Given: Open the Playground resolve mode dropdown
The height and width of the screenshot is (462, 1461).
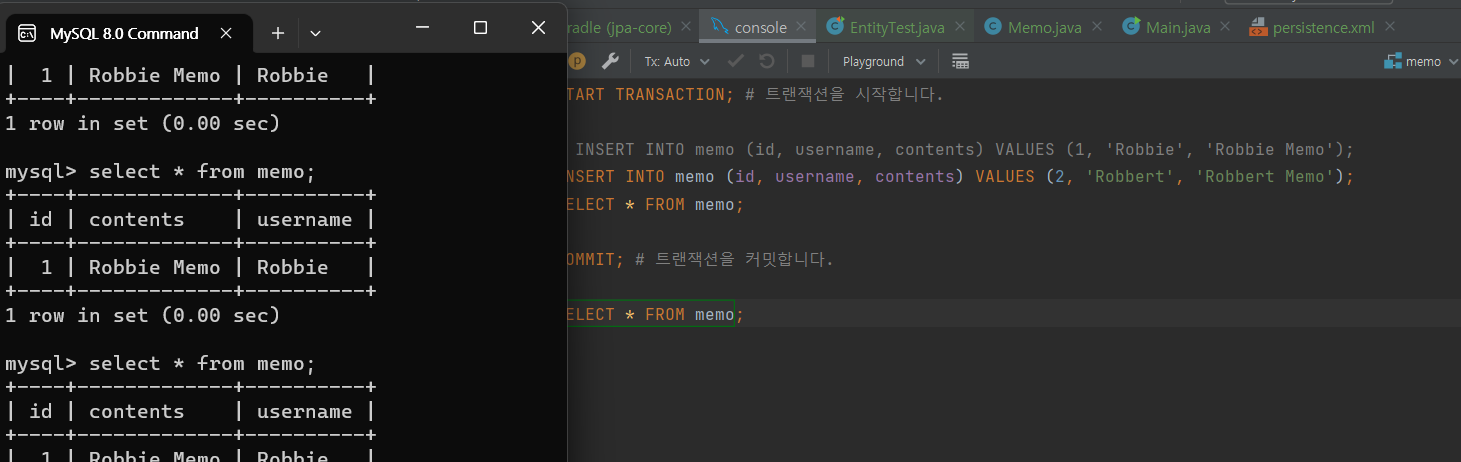Looking at the screenshot, I should (884, 61).
